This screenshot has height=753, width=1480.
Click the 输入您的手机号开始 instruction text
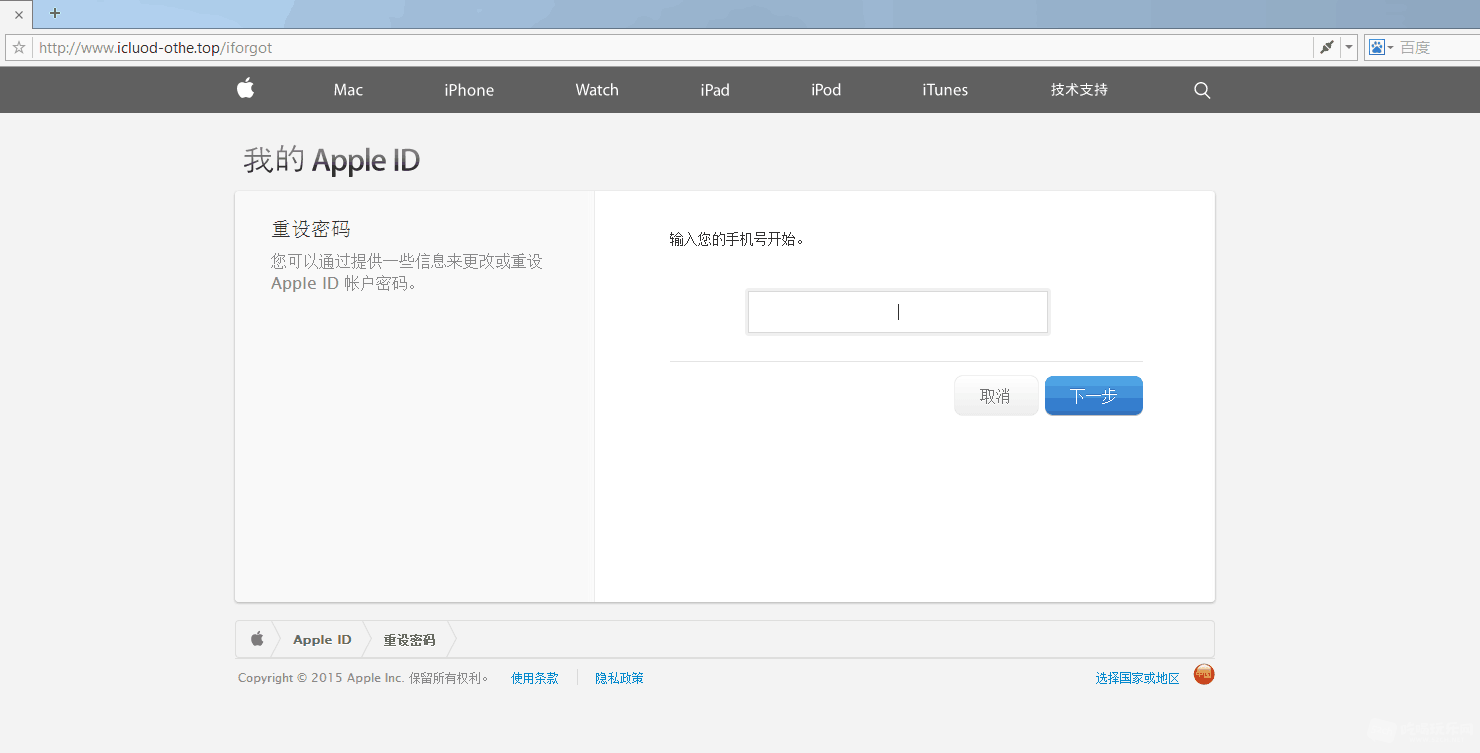(737, 239)
